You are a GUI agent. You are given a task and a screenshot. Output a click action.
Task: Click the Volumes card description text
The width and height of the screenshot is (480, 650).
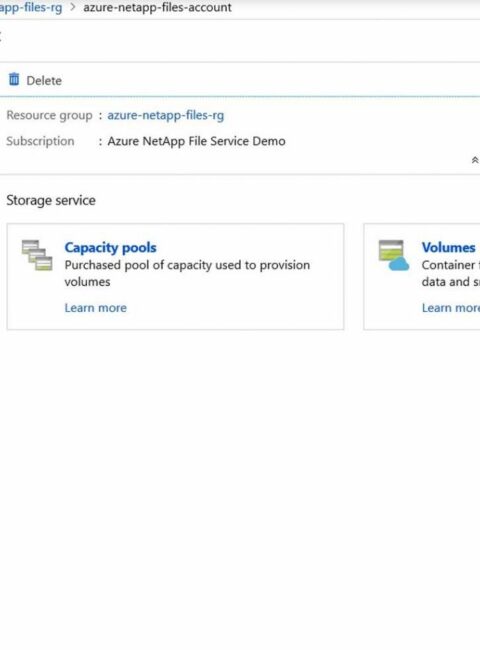tap(451, 273)
